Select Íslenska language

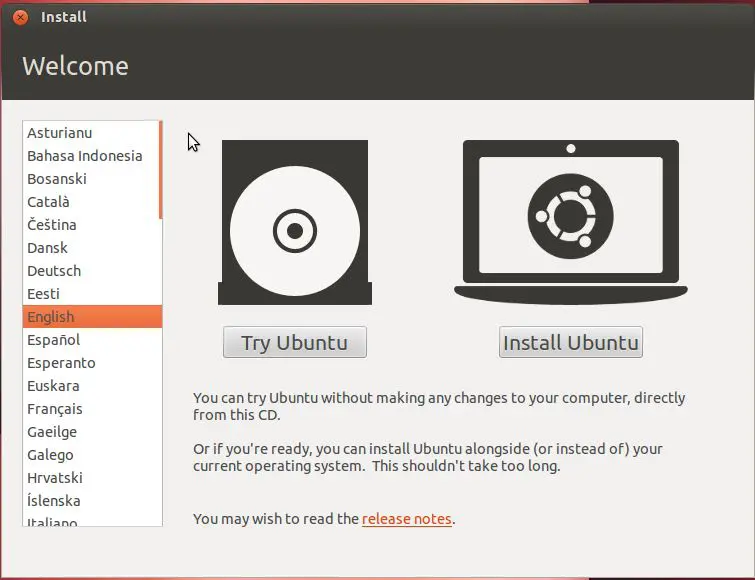91,501
